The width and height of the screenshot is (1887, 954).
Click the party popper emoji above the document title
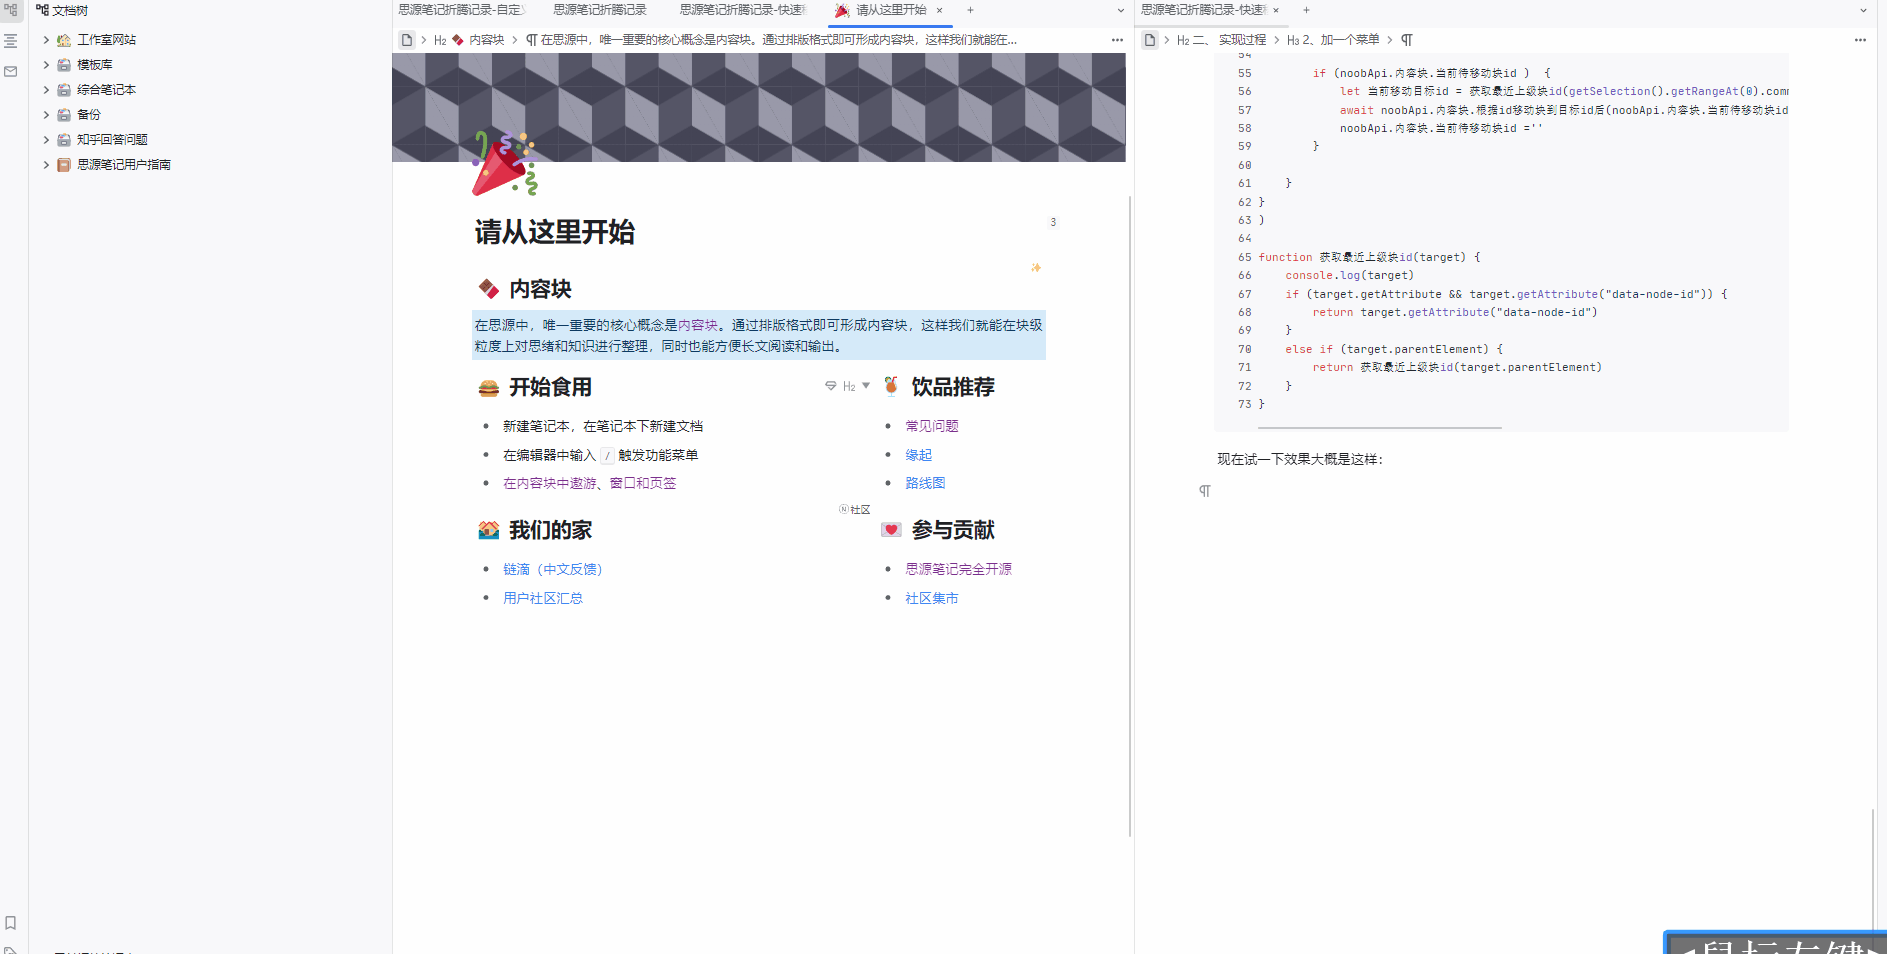tap(503, 163)
